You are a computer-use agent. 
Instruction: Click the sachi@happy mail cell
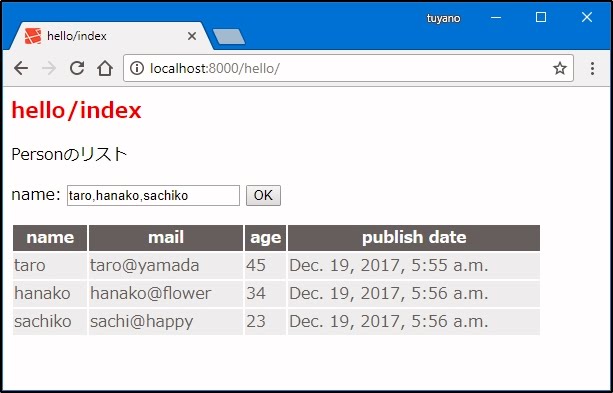pos(166,322)
